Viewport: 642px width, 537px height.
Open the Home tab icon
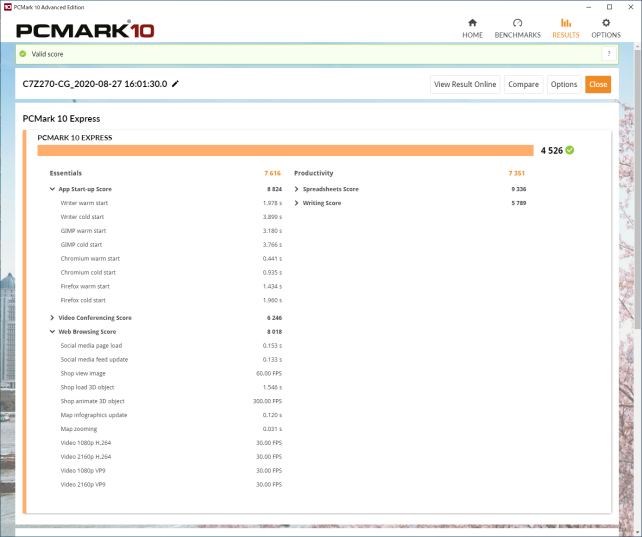coord(472,23)
